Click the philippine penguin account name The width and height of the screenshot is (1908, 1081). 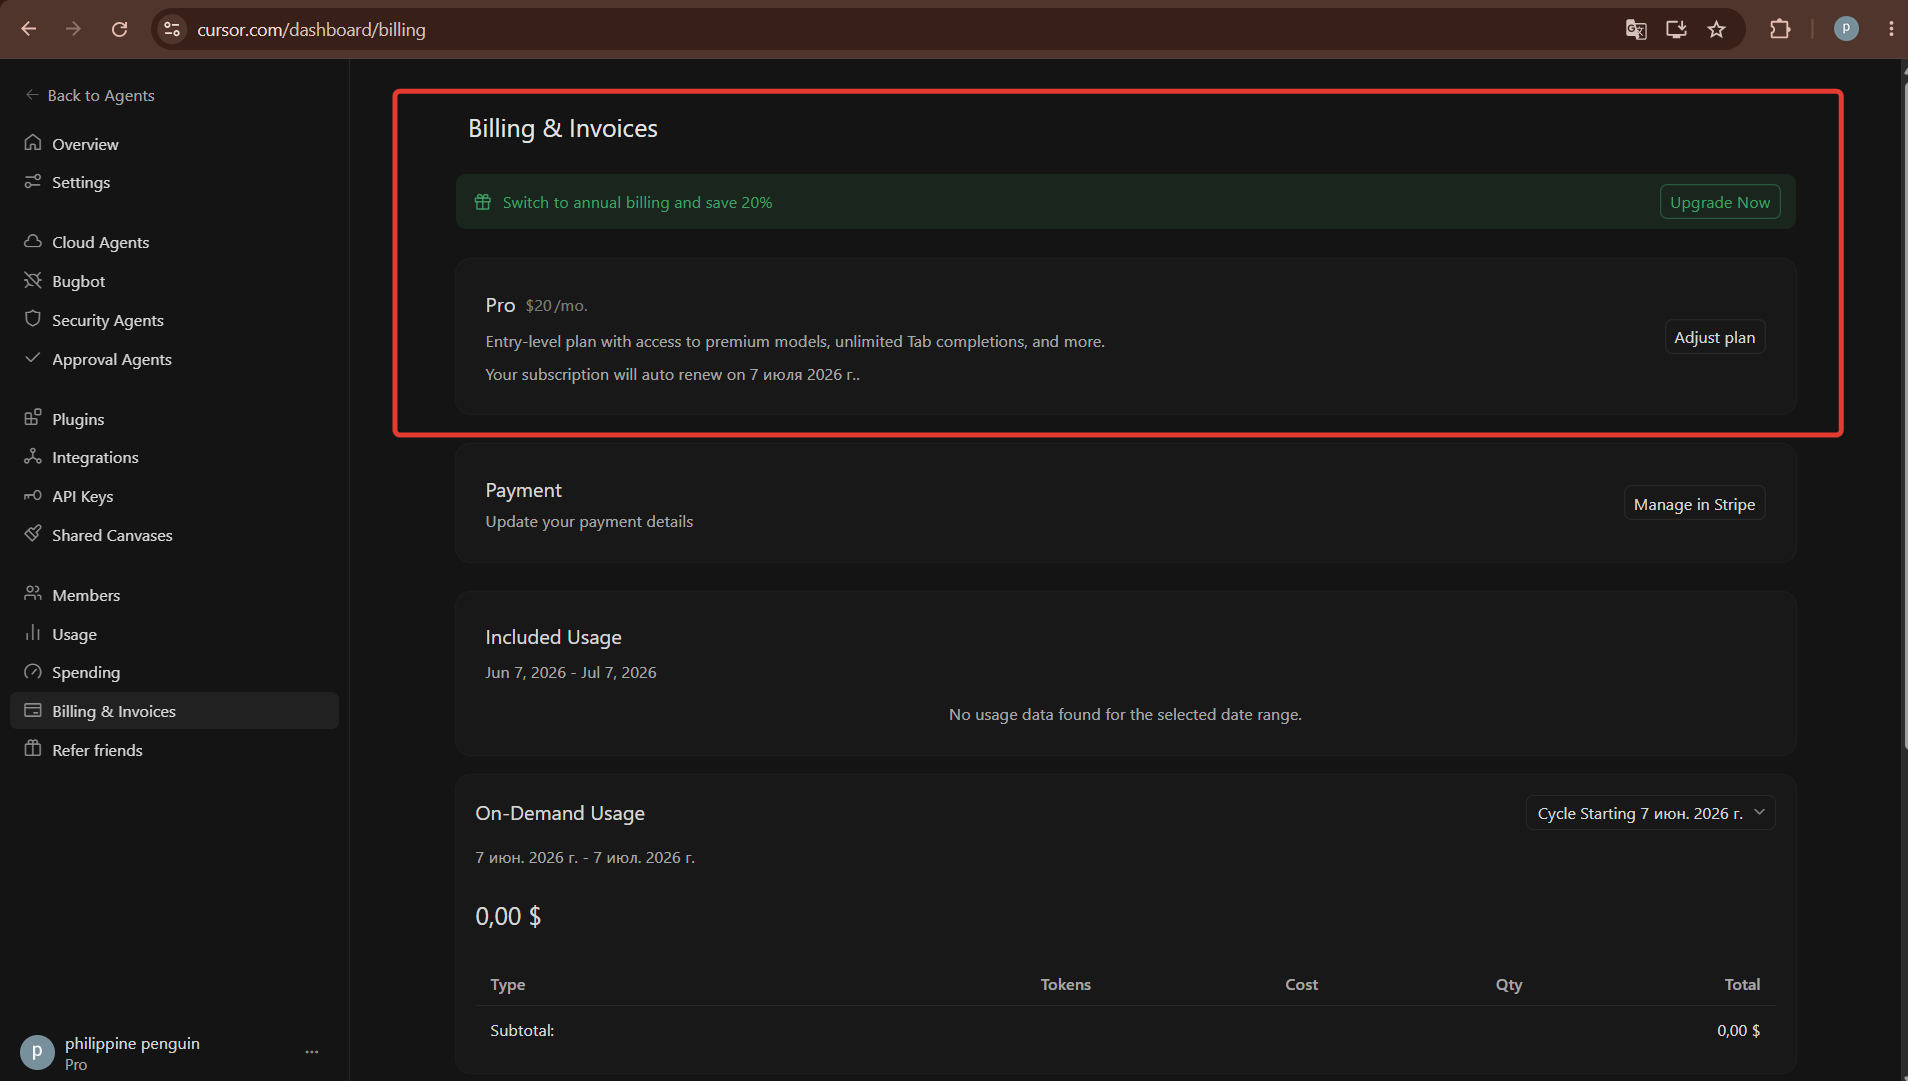click(132, 1043)
